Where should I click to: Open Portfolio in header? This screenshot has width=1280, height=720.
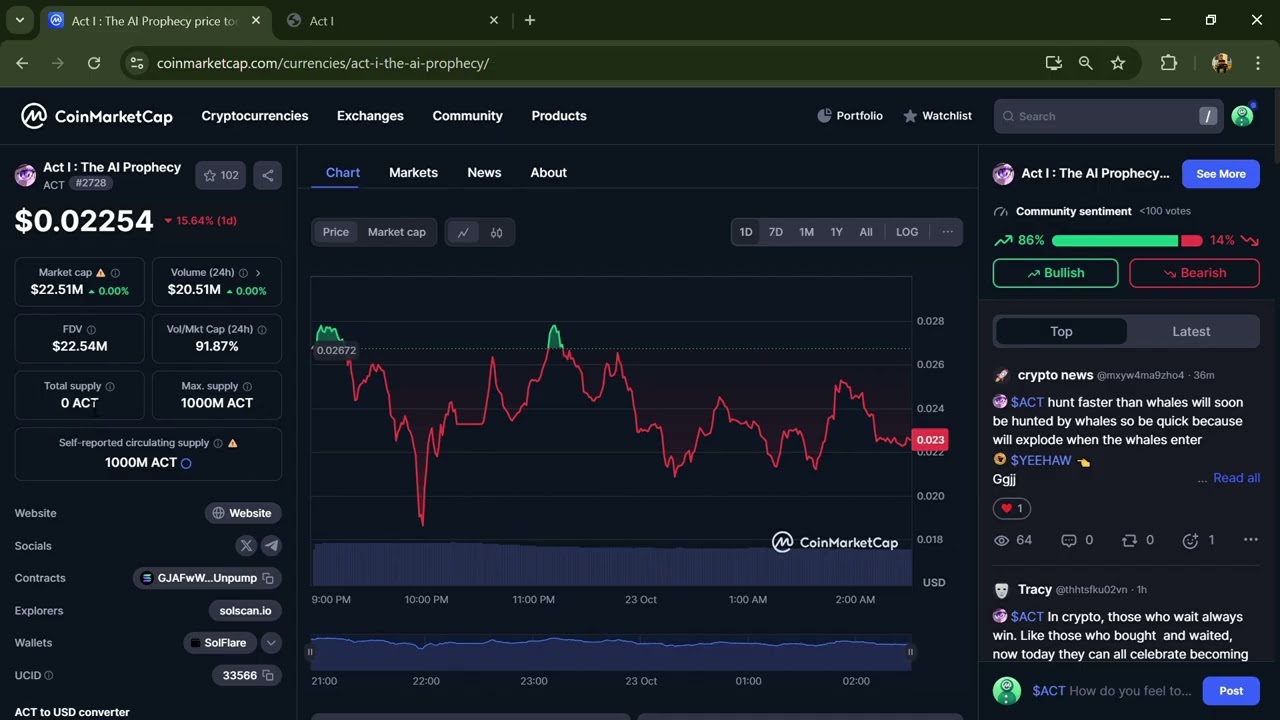pyautogui.click(x=850, y=116)
